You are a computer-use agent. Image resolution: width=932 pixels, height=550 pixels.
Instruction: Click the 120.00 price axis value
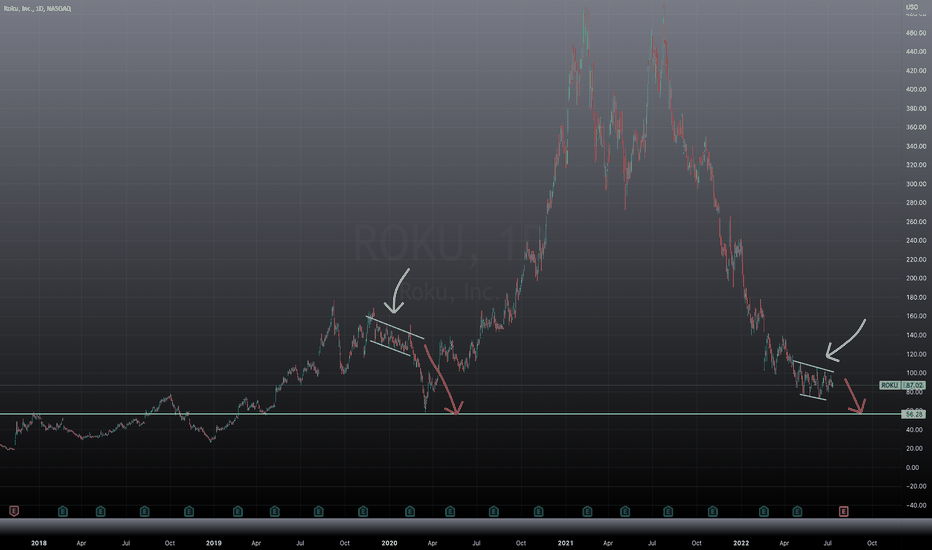(x=916, y=354)
